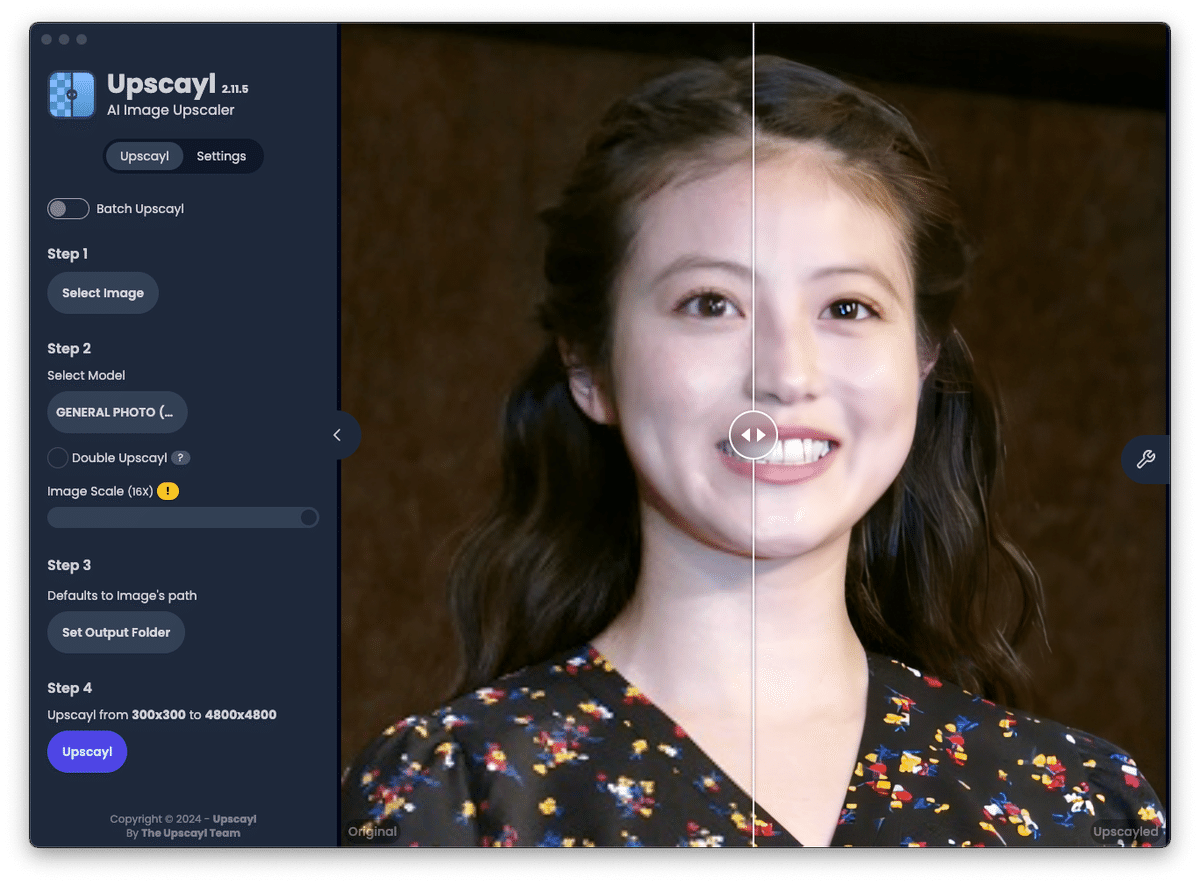The width and height of the screenshot is (1200, 884).
Task: Click the 'Batch Upscayl' label text
Action: [140, 209]
